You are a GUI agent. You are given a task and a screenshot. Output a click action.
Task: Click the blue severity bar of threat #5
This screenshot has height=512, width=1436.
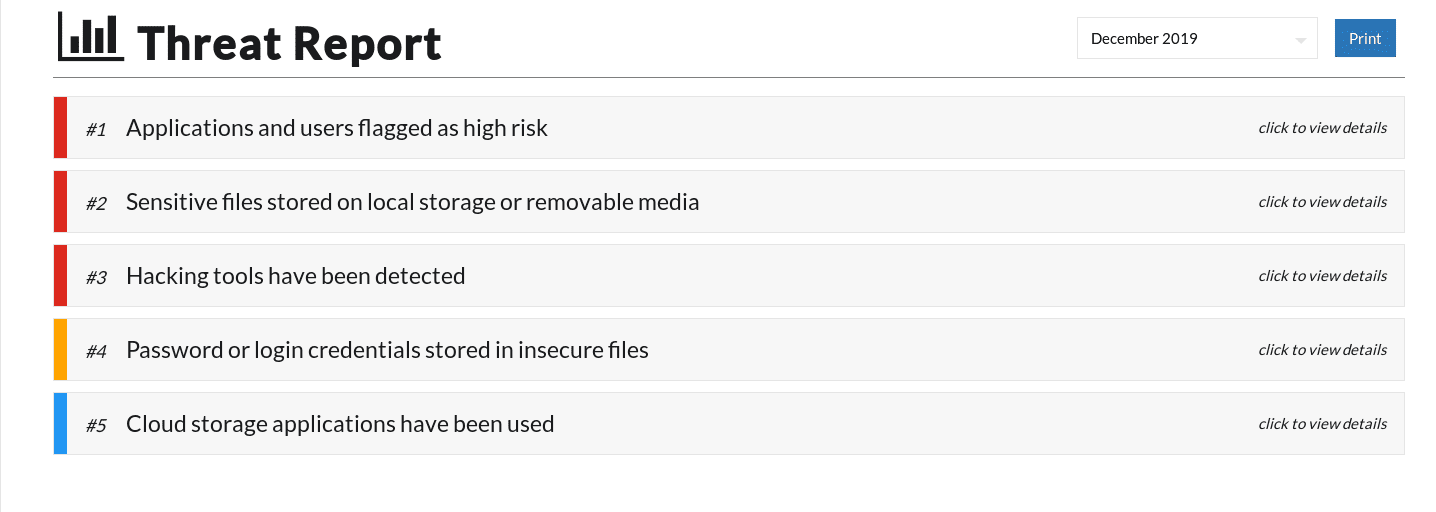60,424
